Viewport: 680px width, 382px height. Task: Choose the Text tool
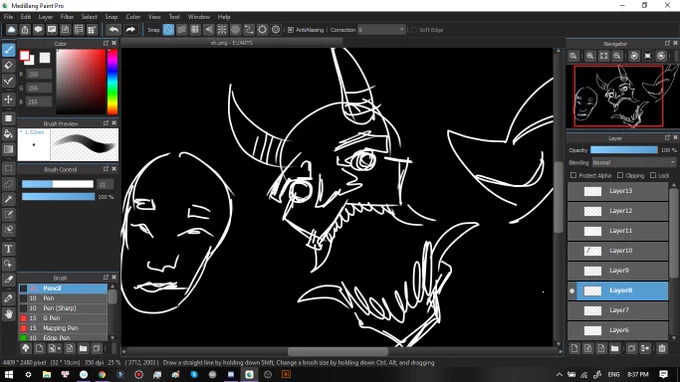pos(8,249)
